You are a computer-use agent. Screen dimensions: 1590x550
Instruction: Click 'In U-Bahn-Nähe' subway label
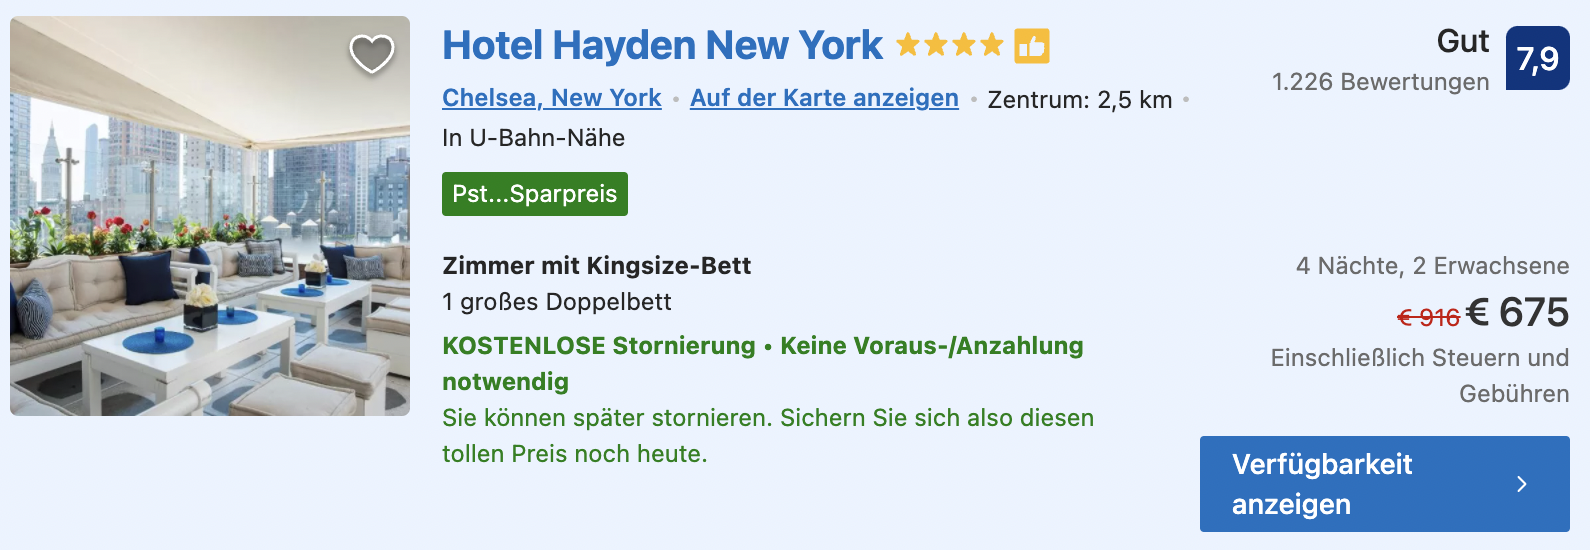[533, 138]
